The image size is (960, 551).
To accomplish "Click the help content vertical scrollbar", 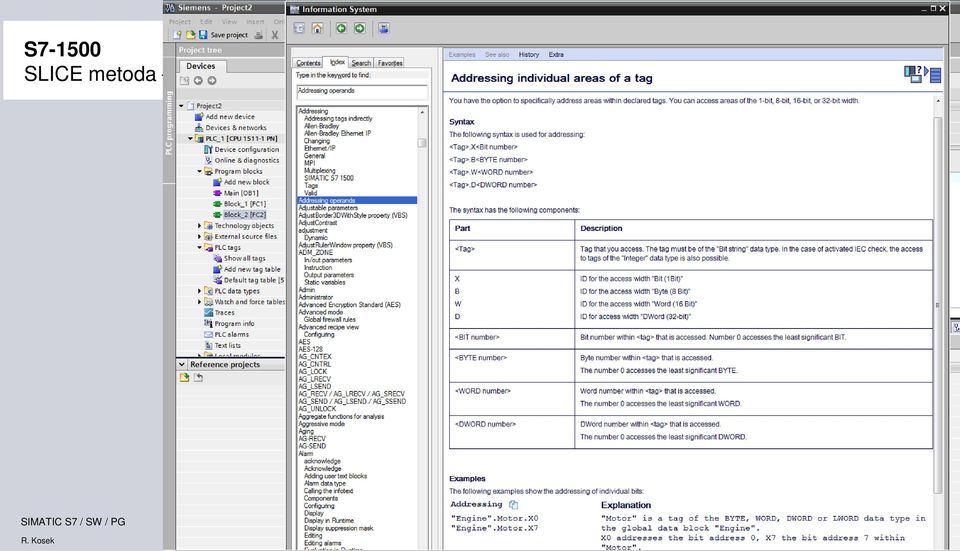I will point(937,303).
